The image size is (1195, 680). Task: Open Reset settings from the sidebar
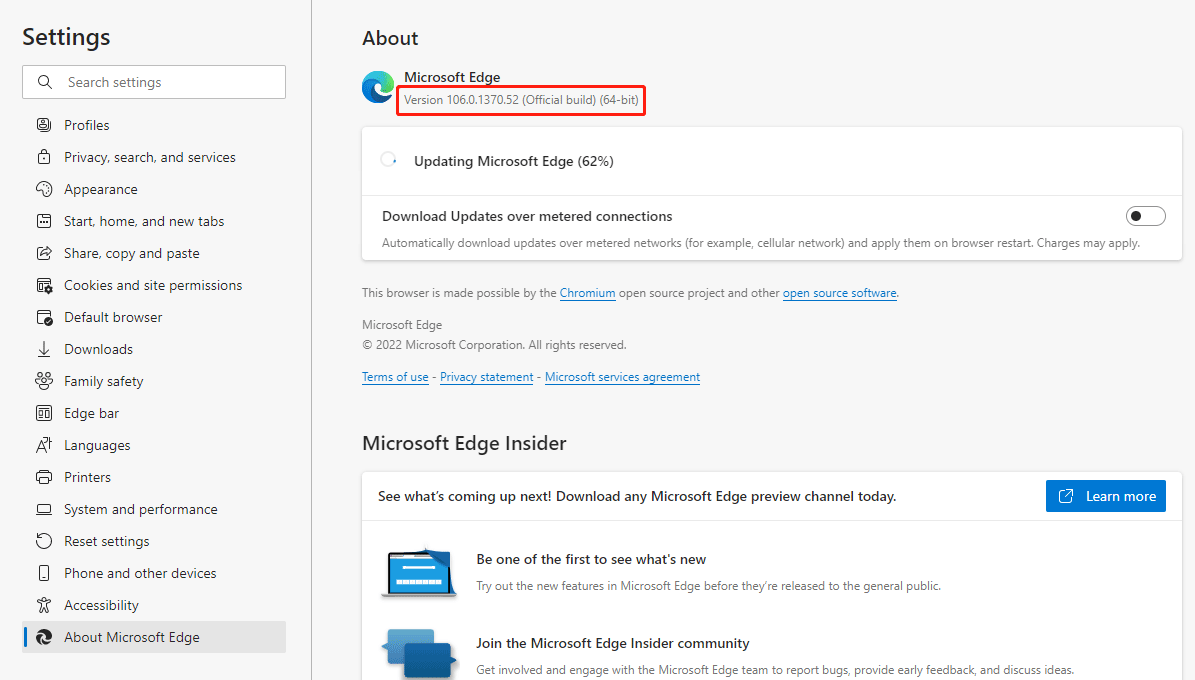tap(41, 540)
